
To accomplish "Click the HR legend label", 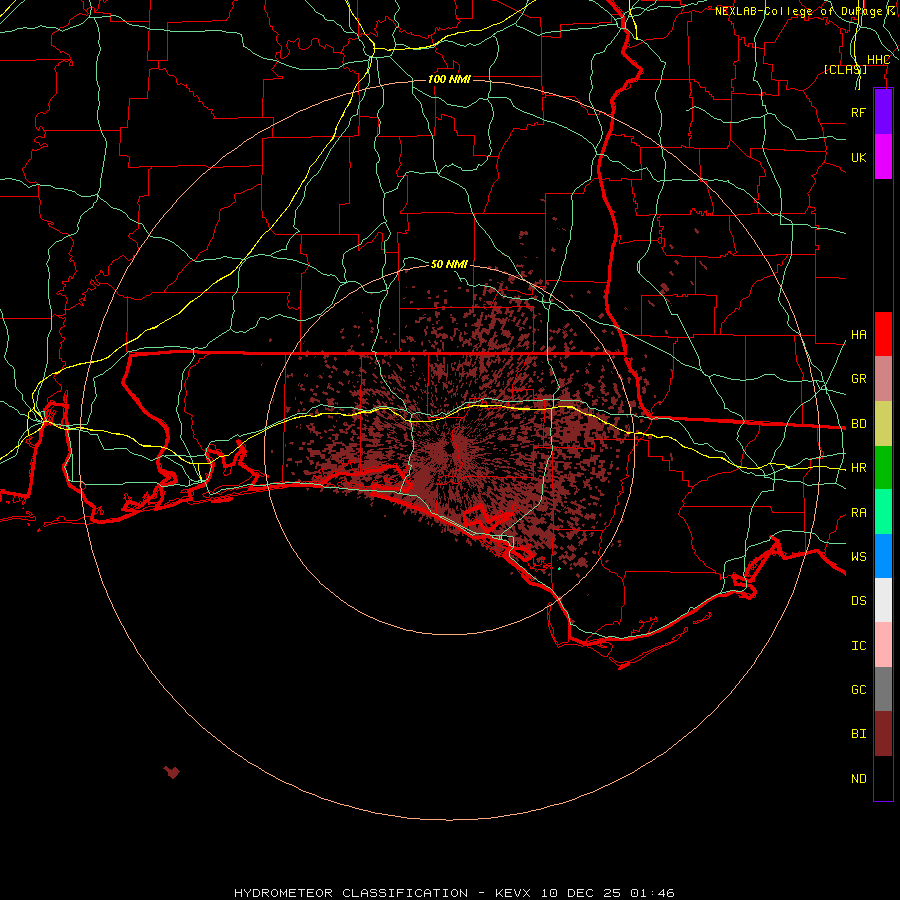I will click(x=858, y=468).
